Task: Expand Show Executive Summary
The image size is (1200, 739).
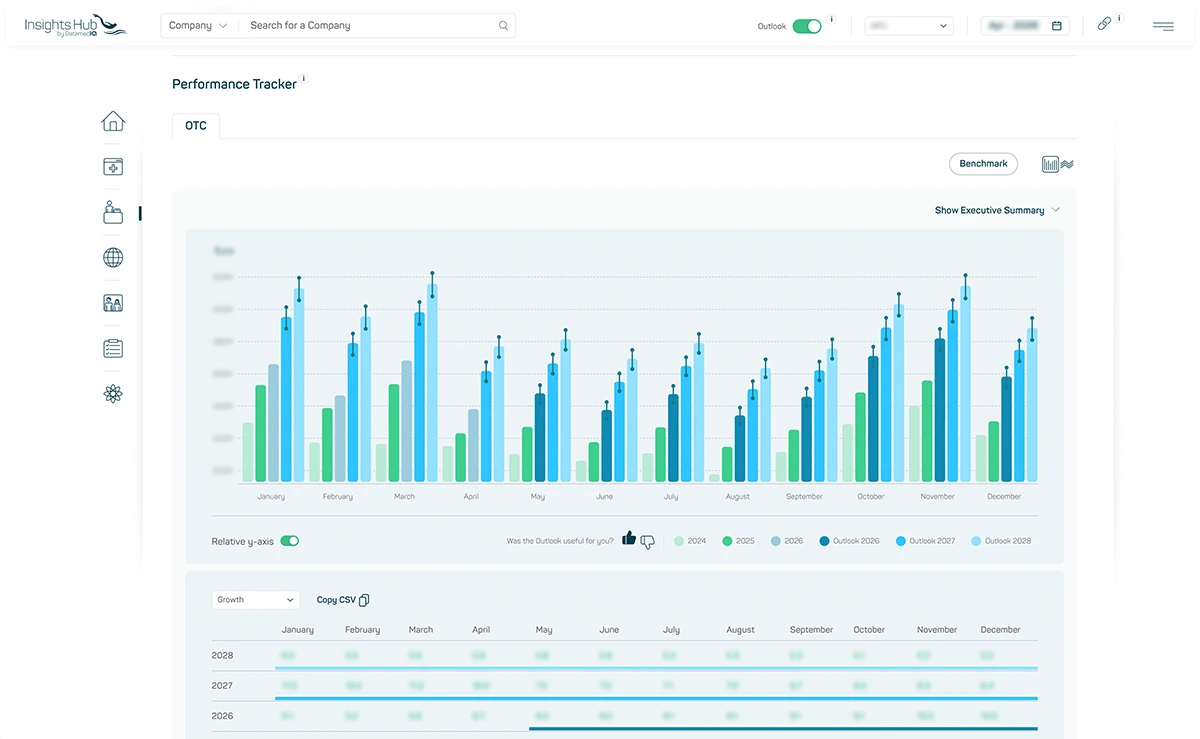Action: [x=997, y=210]
